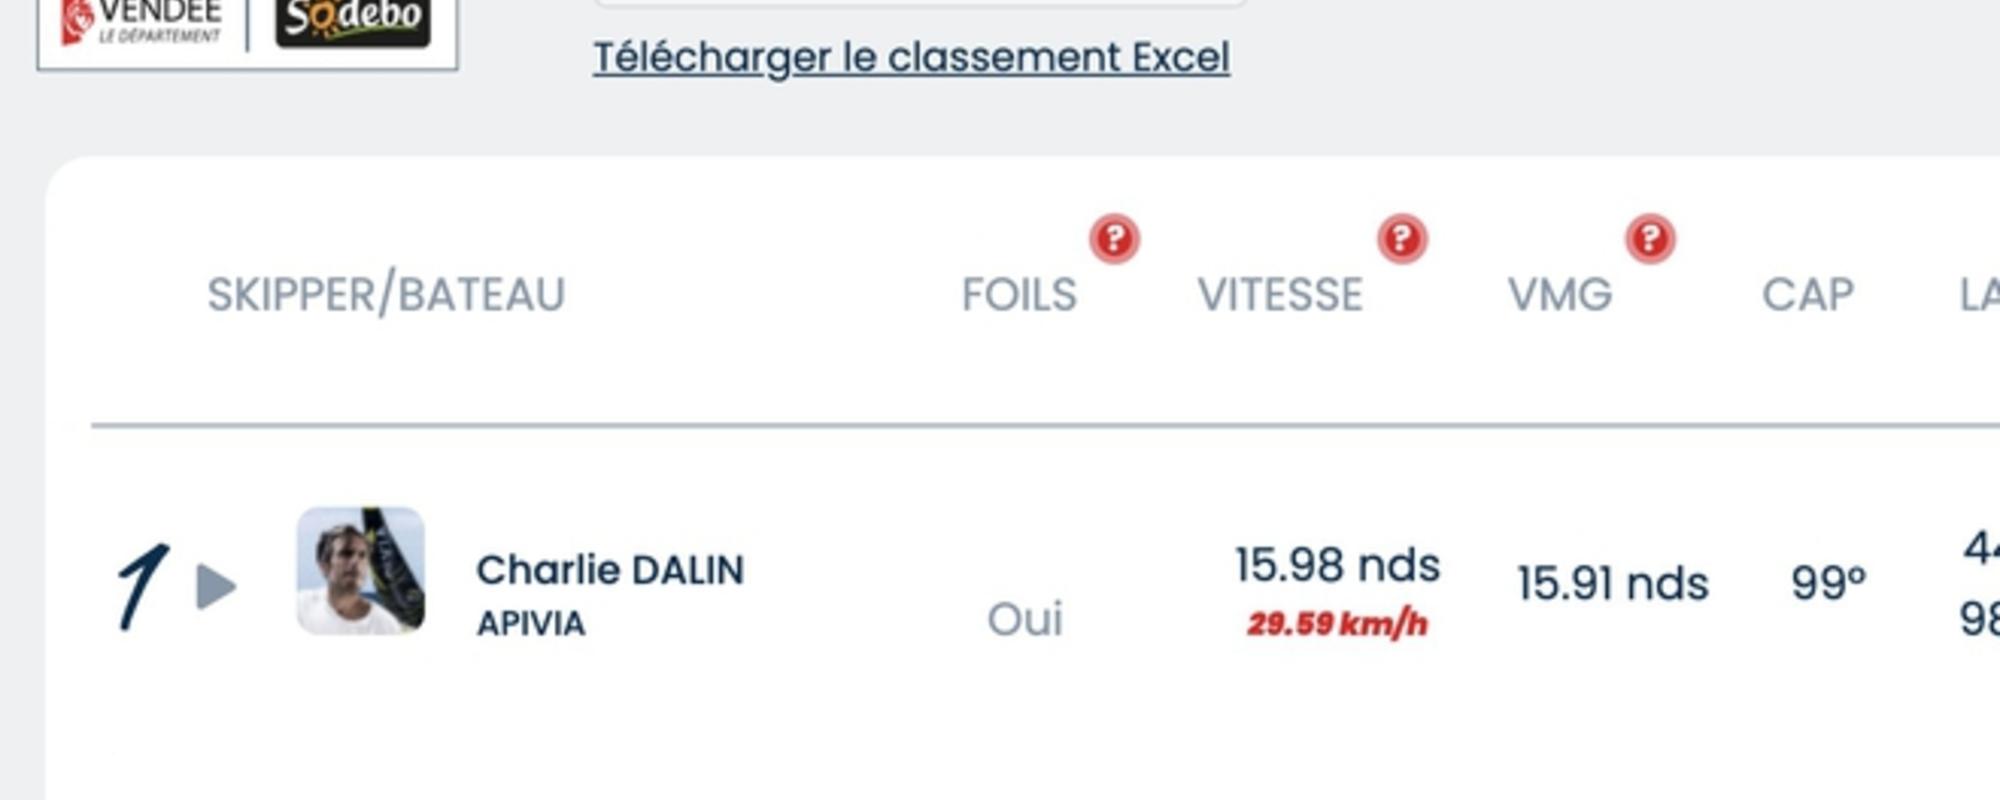Image resolution: width=2000 pixels, height=800 pixels.
Task: Click the VITESSE column header
Action: [1280, 295]
